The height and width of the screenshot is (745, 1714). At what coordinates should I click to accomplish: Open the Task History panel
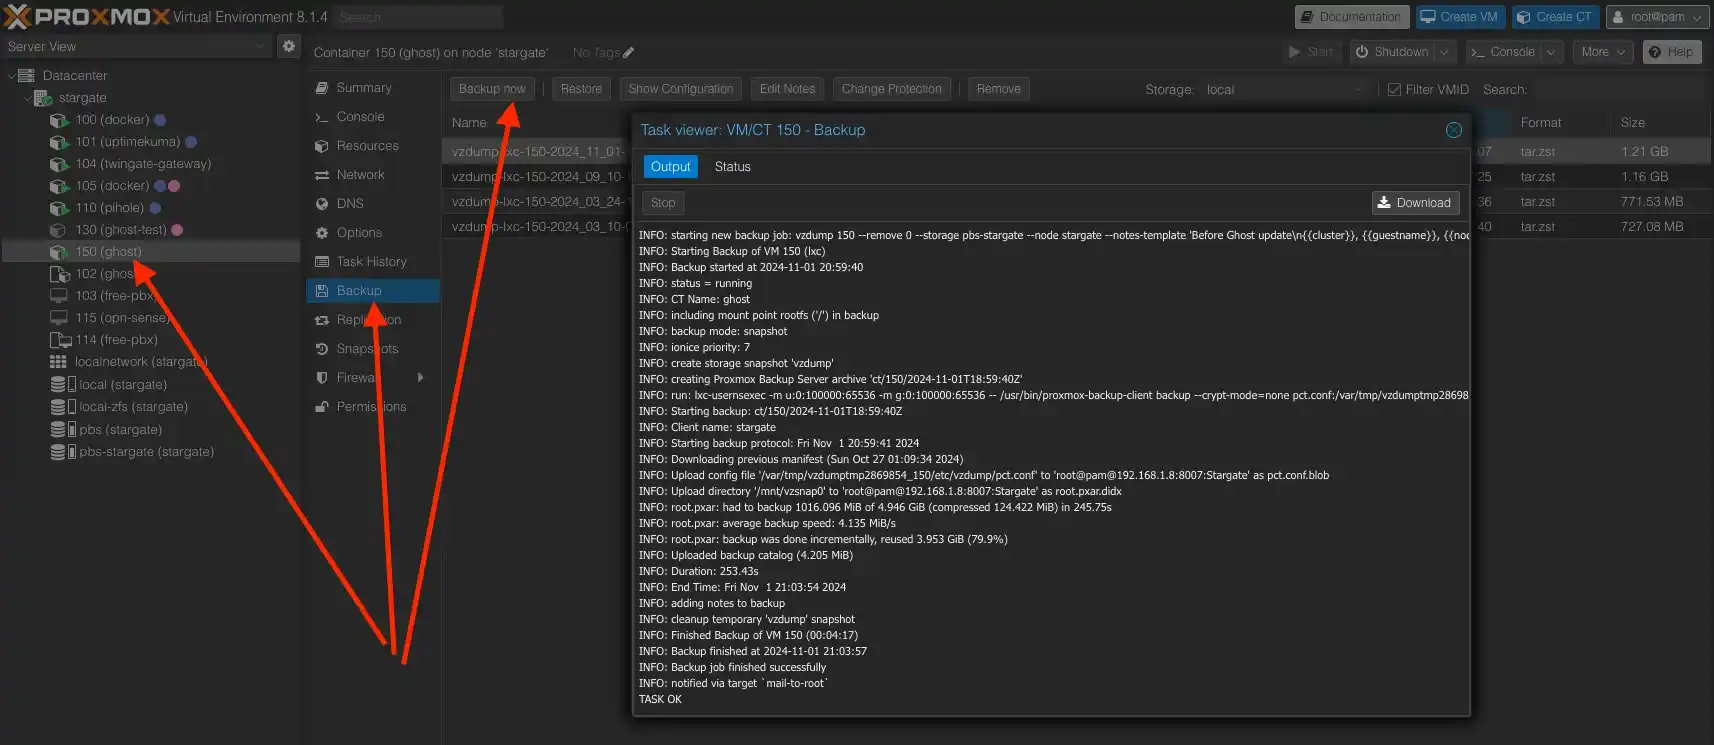(x=372, y=262)
